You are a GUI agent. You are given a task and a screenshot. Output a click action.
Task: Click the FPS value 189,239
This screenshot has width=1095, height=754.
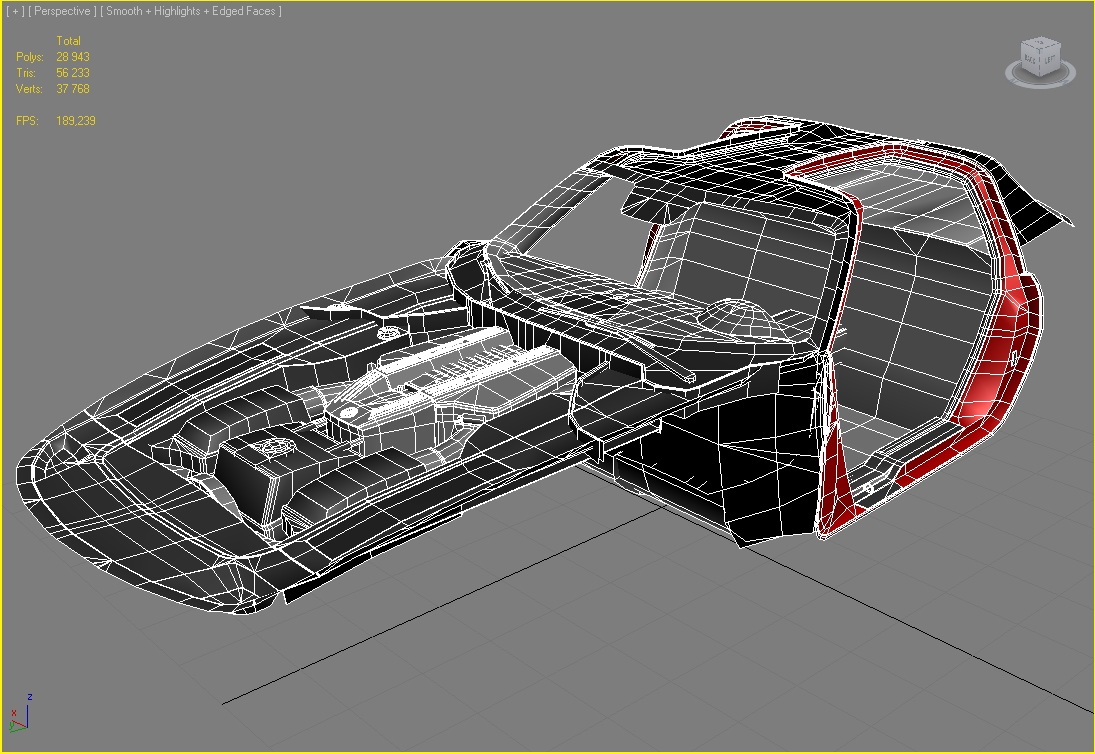tap(75, 121)
